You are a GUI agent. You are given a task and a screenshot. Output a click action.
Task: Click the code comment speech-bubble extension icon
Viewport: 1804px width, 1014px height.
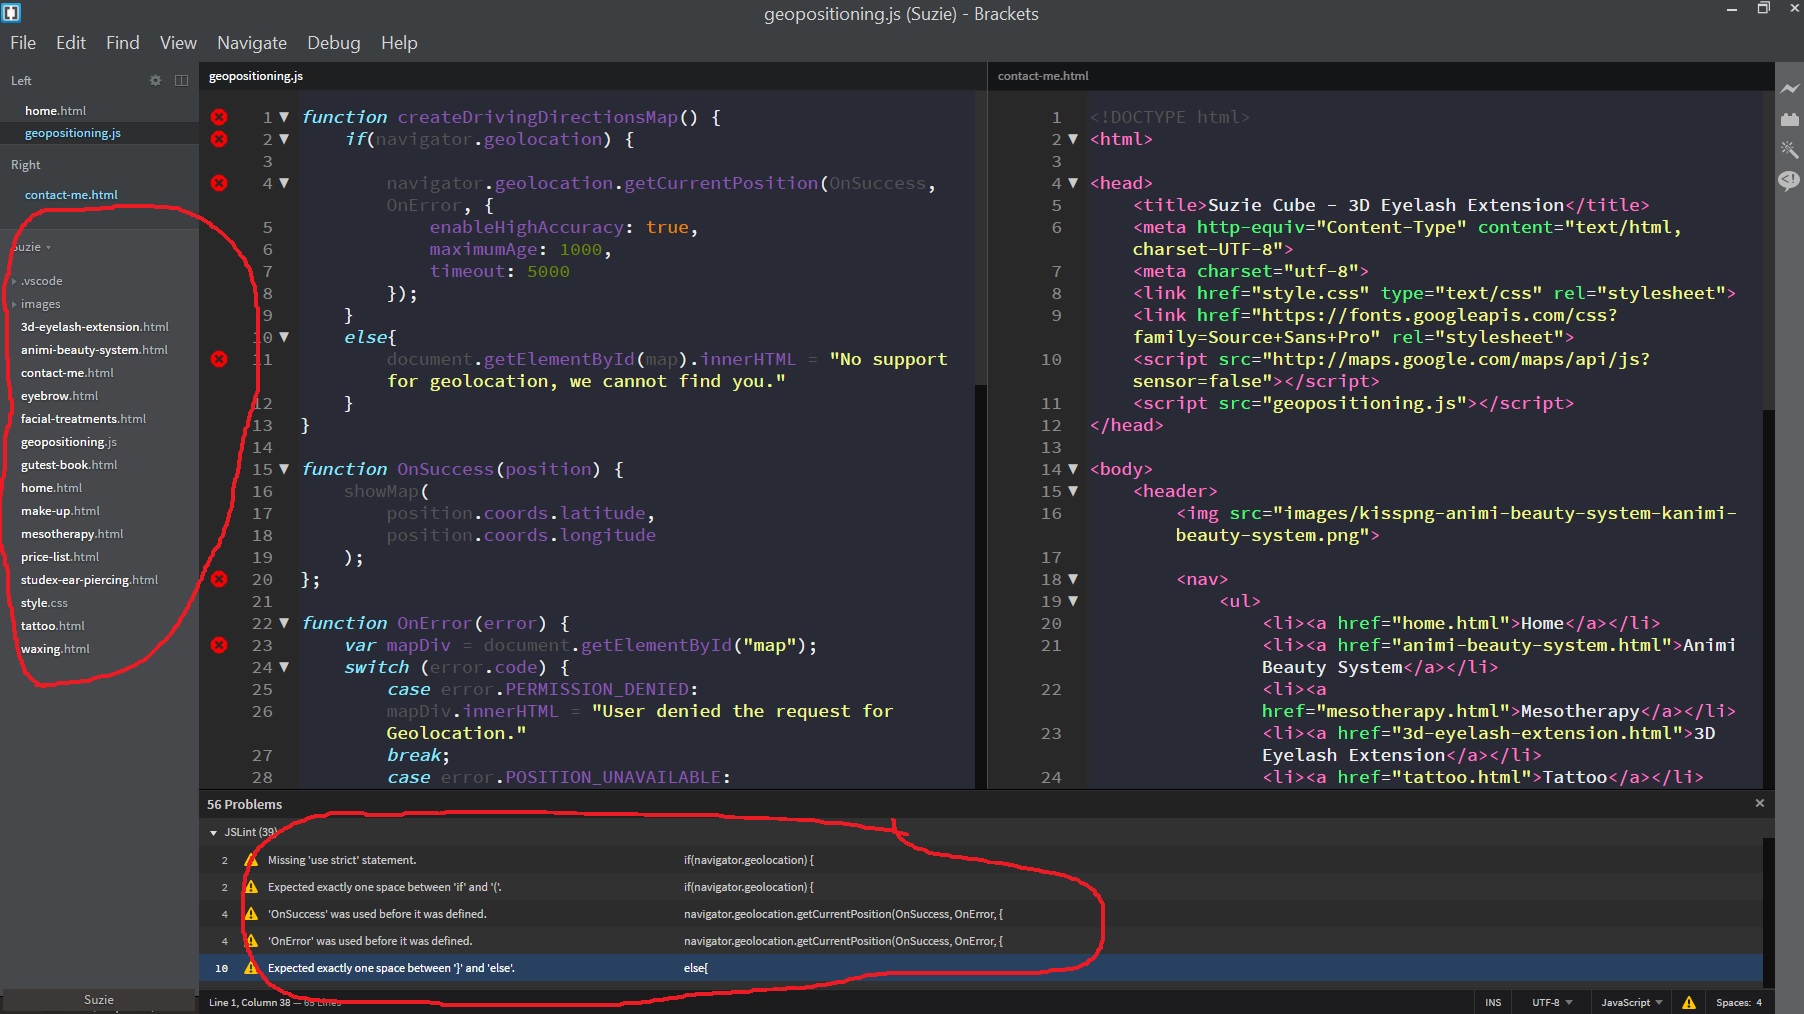[x=1789, y=182]
